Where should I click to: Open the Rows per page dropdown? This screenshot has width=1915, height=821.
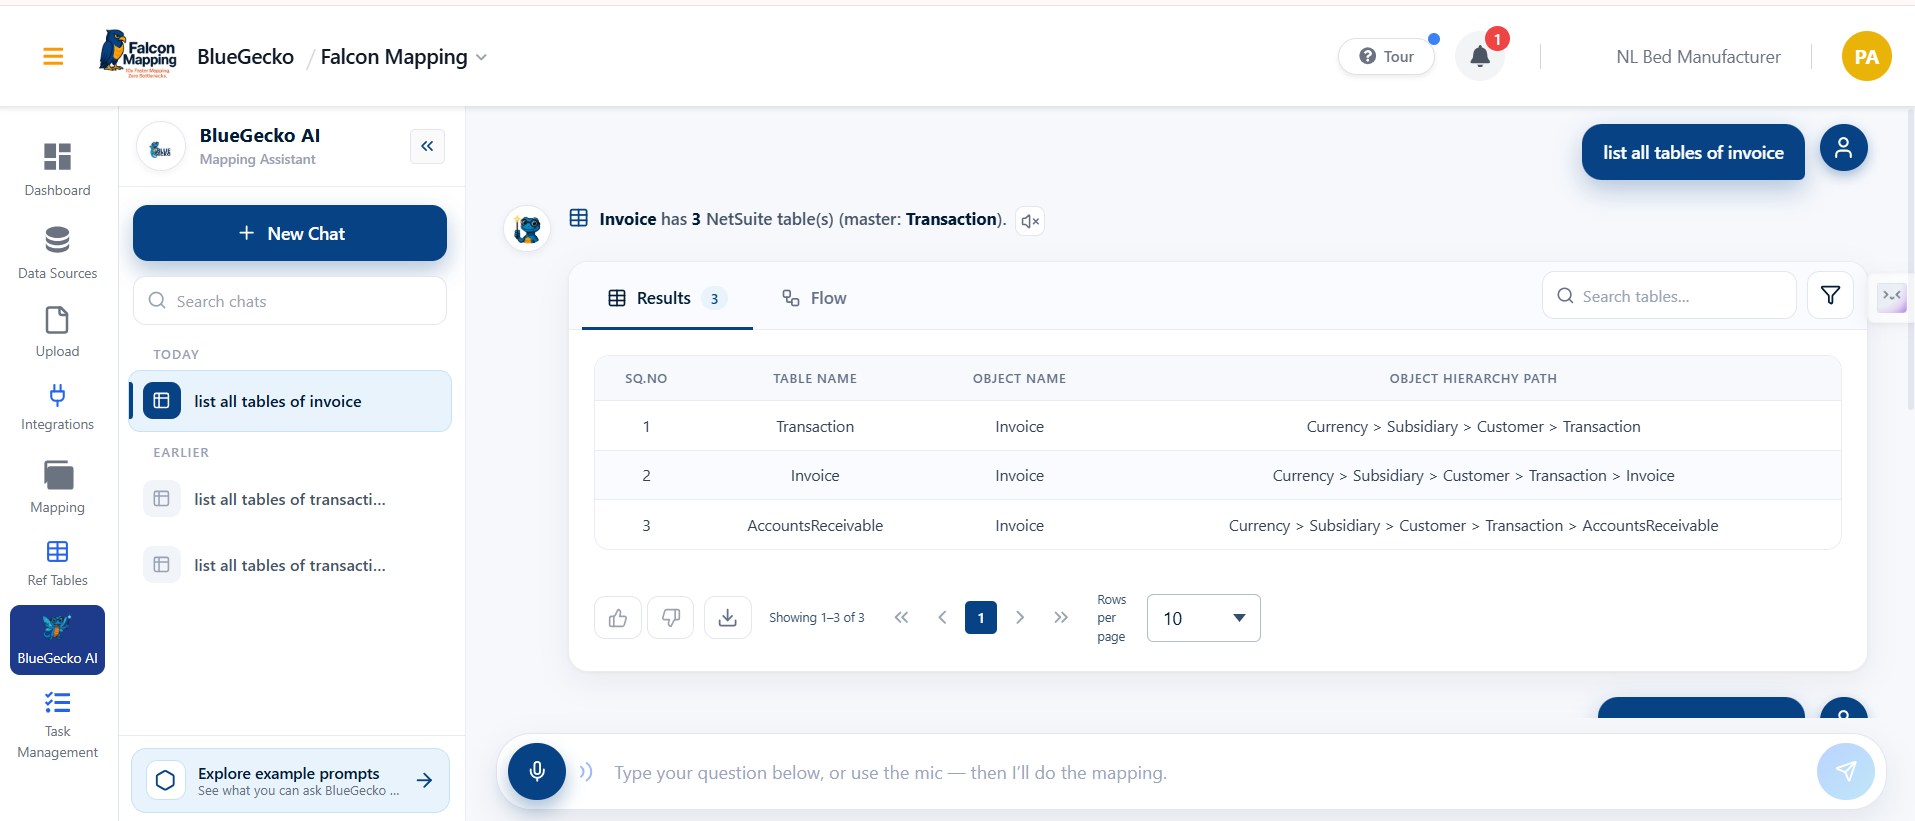click(1203, 618)
